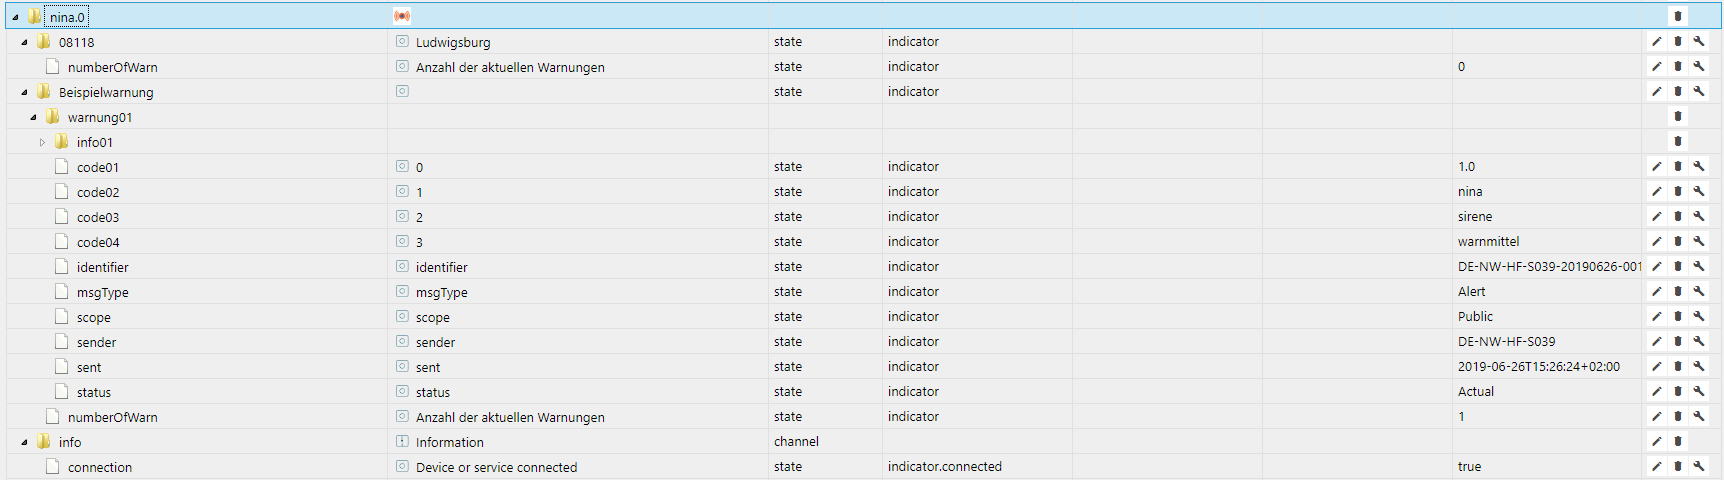Open wrench settings for sender row

click(1699, 342)
